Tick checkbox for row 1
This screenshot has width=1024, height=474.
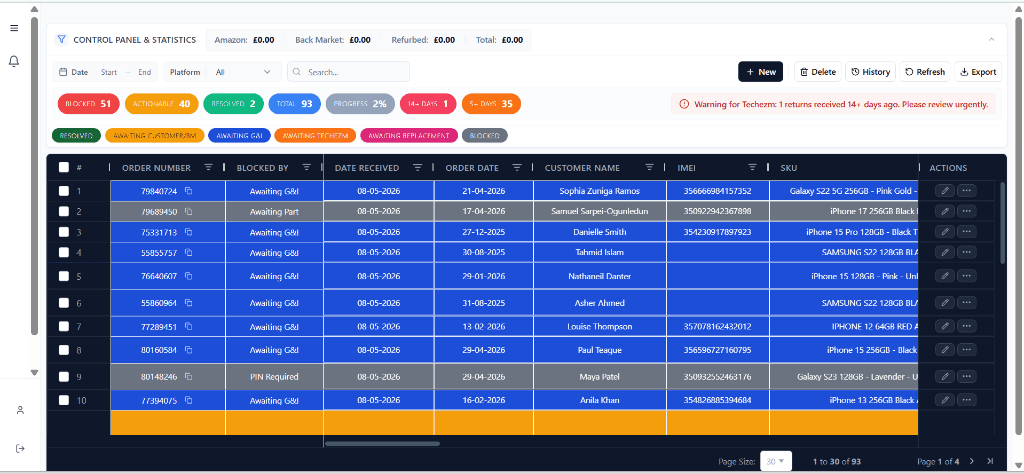63,191
